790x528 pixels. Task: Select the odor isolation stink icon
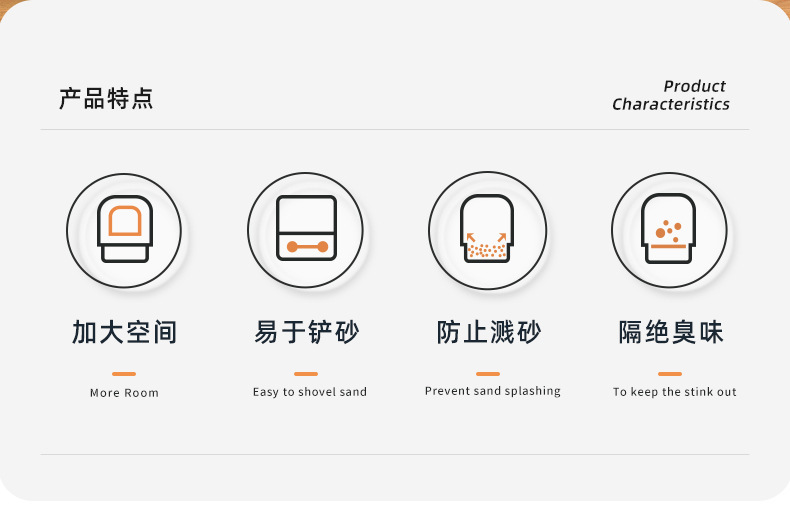(669, 230)
